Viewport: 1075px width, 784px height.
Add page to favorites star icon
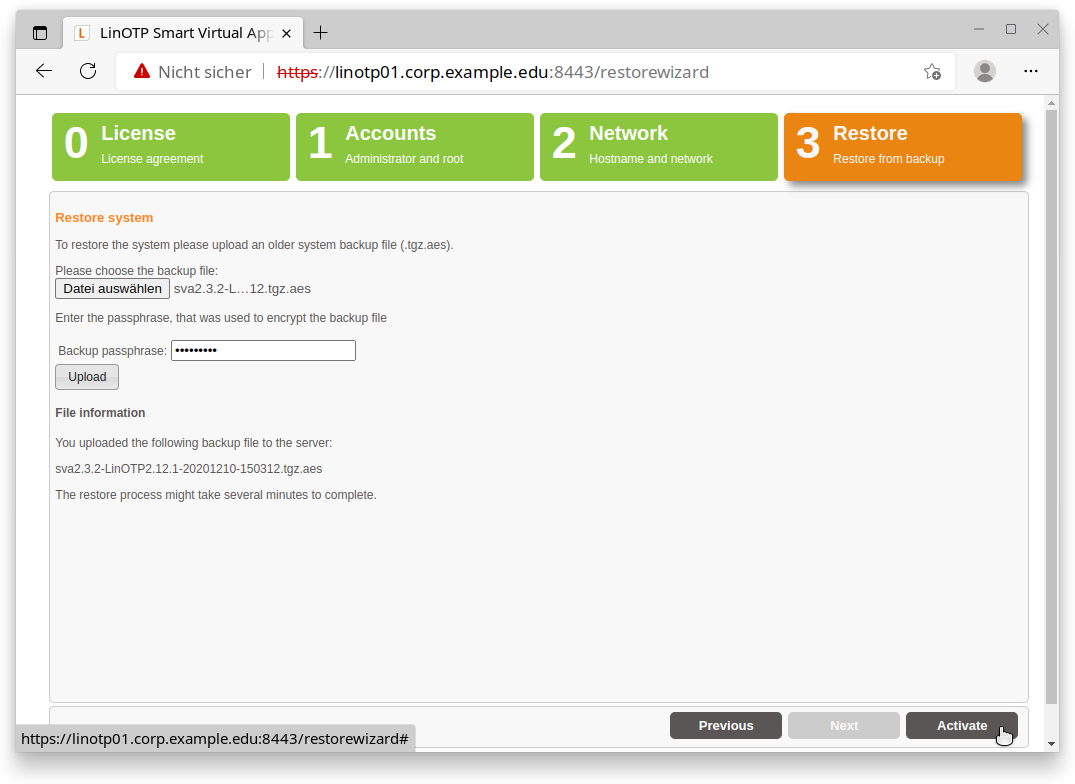931,71
